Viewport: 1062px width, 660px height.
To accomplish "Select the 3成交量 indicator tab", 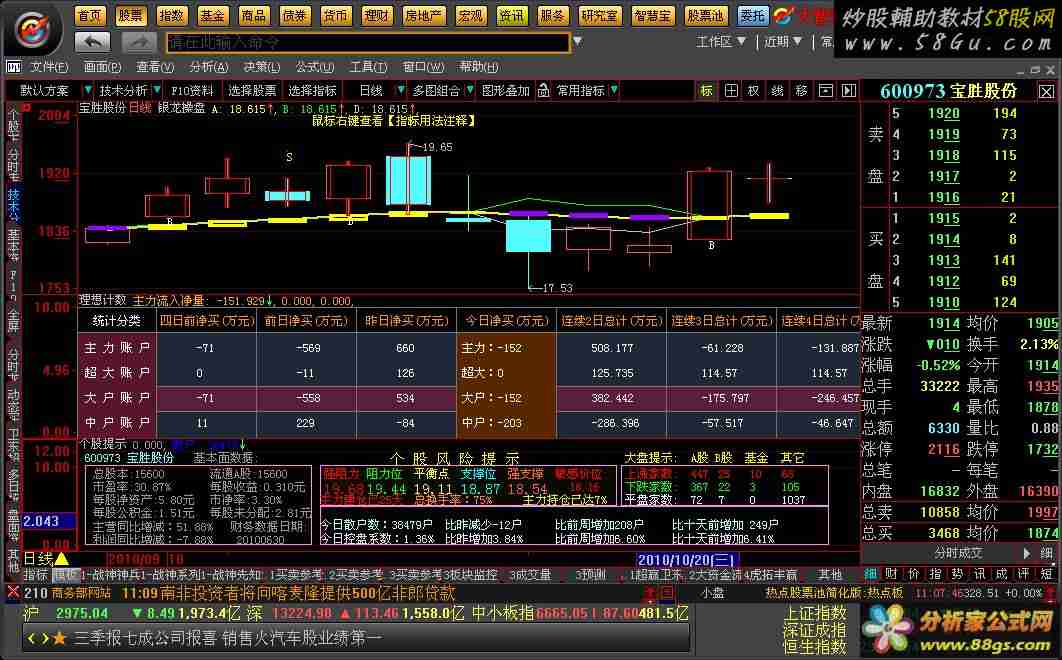I will click(x=530, y=575).
